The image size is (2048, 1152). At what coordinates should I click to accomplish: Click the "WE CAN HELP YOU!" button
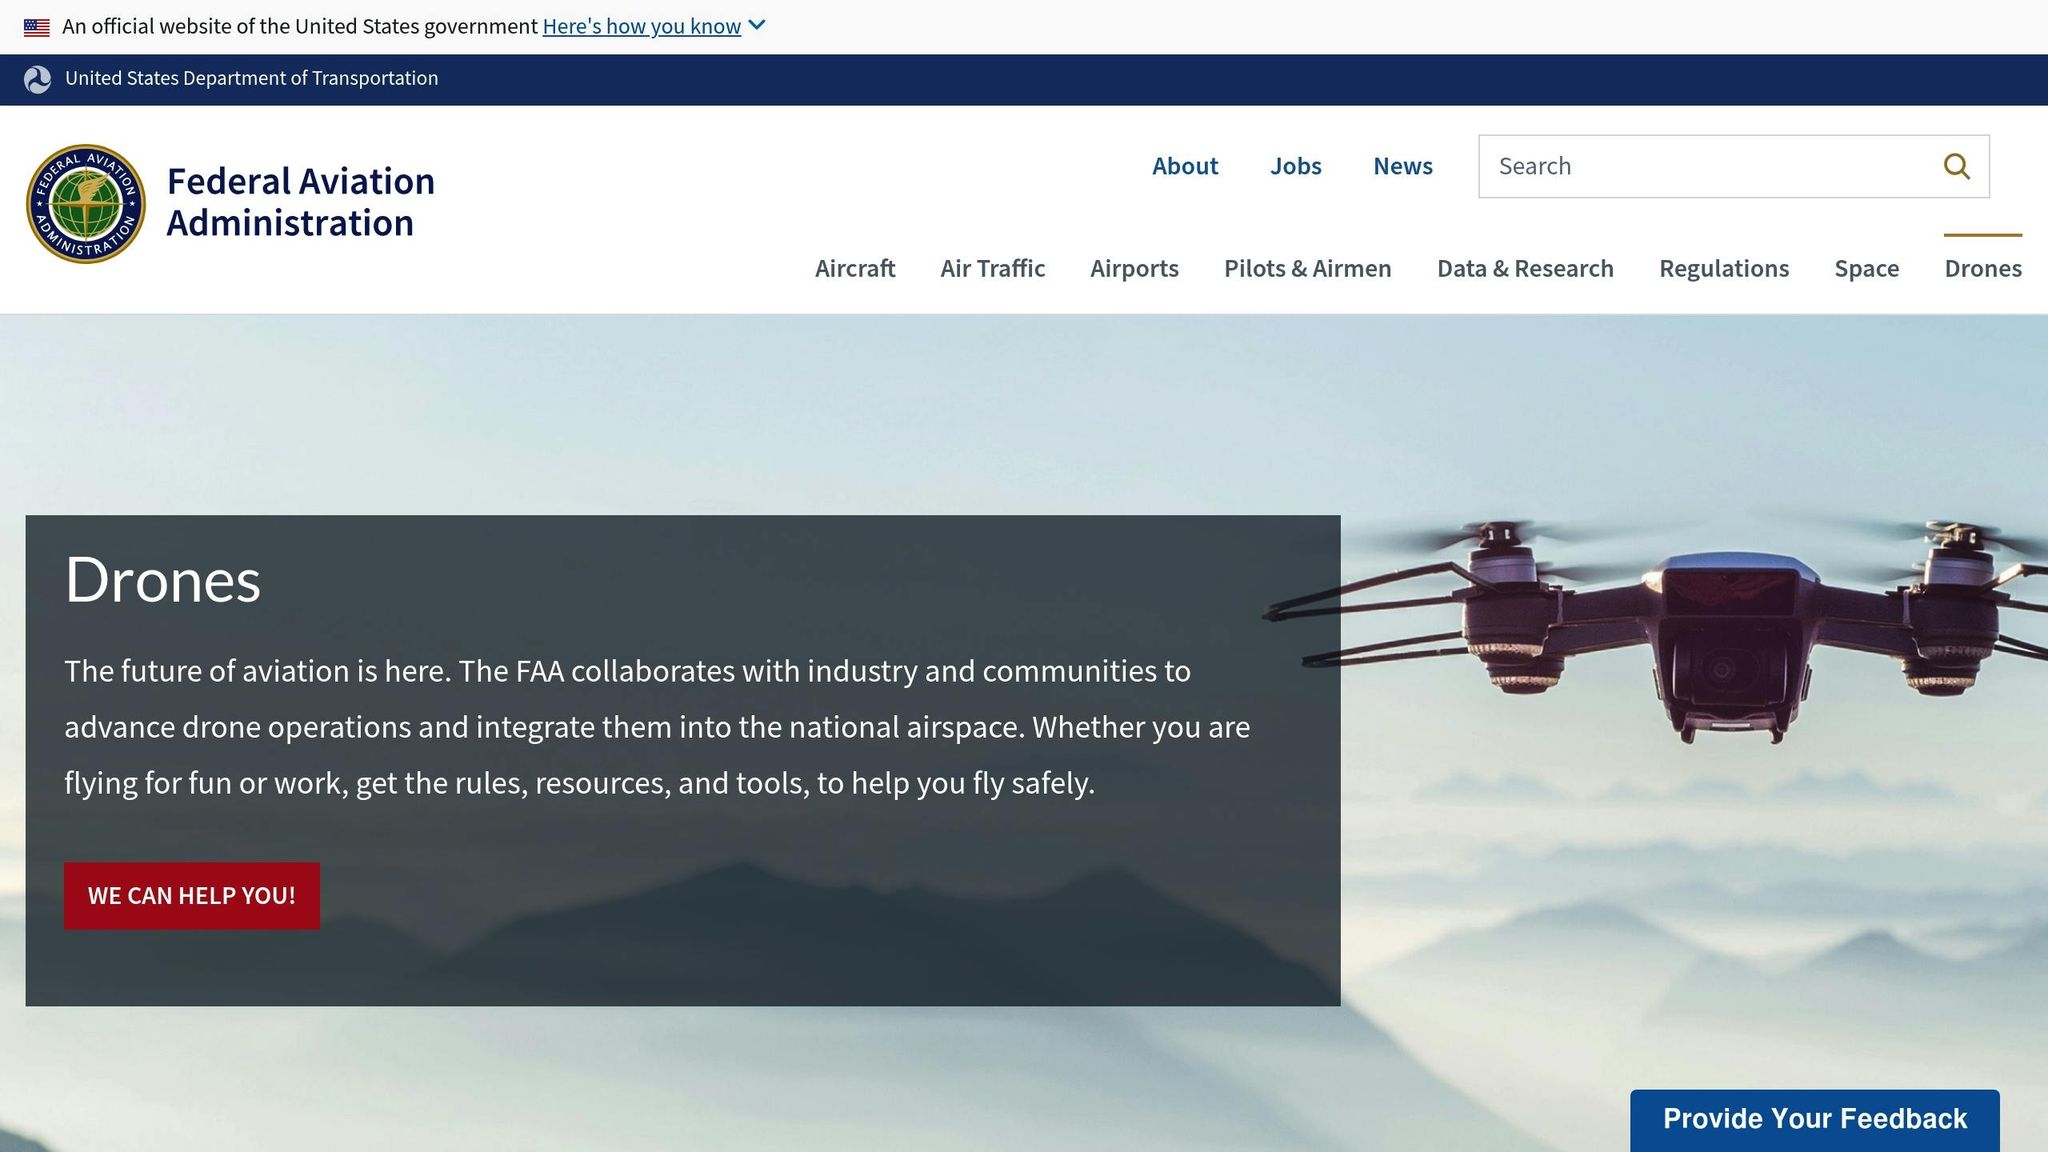point(192,896)
